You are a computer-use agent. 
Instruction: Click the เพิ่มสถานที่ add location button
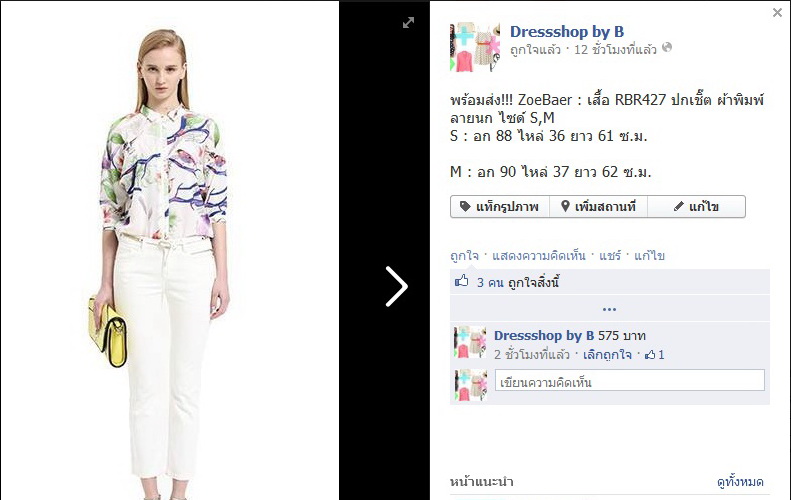coord(598,206)
